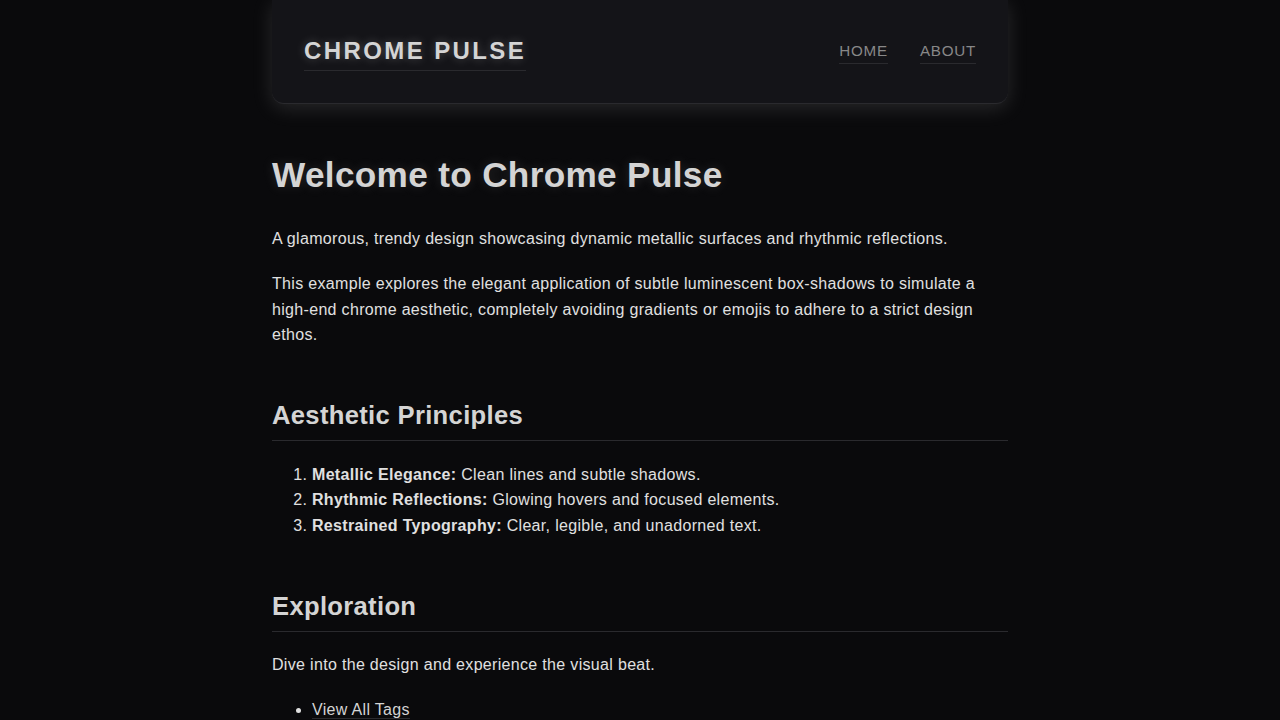Image resolution: width=1280 pixels, height=720 pixels.
Task: Follow the View All Tags link
Action: coord(360,709)
